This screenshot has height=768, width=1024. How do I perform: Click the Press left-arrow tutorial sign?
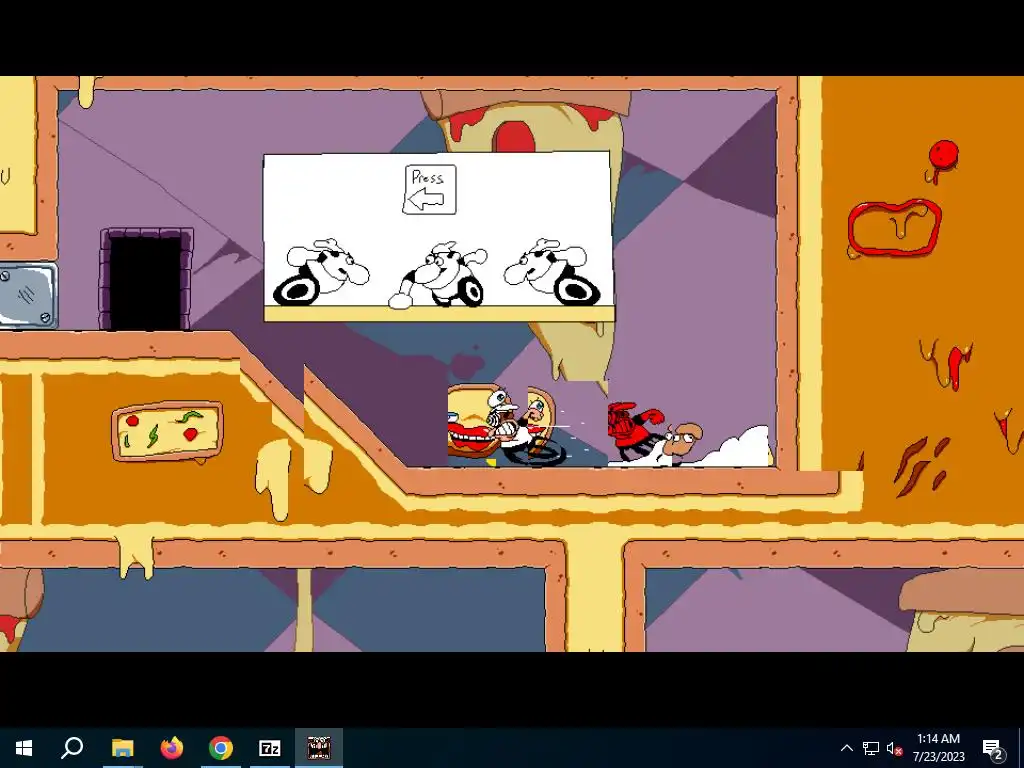(429, 189)
